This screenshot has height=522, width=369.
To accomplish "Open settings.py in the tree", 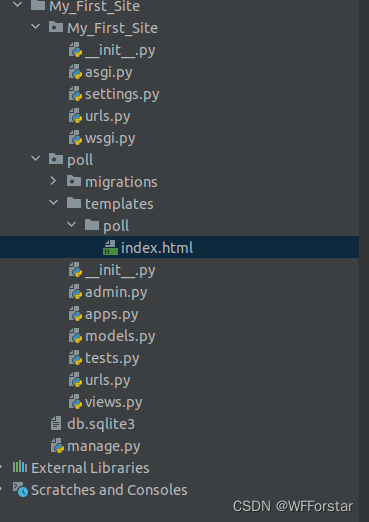I will point(122,94).
